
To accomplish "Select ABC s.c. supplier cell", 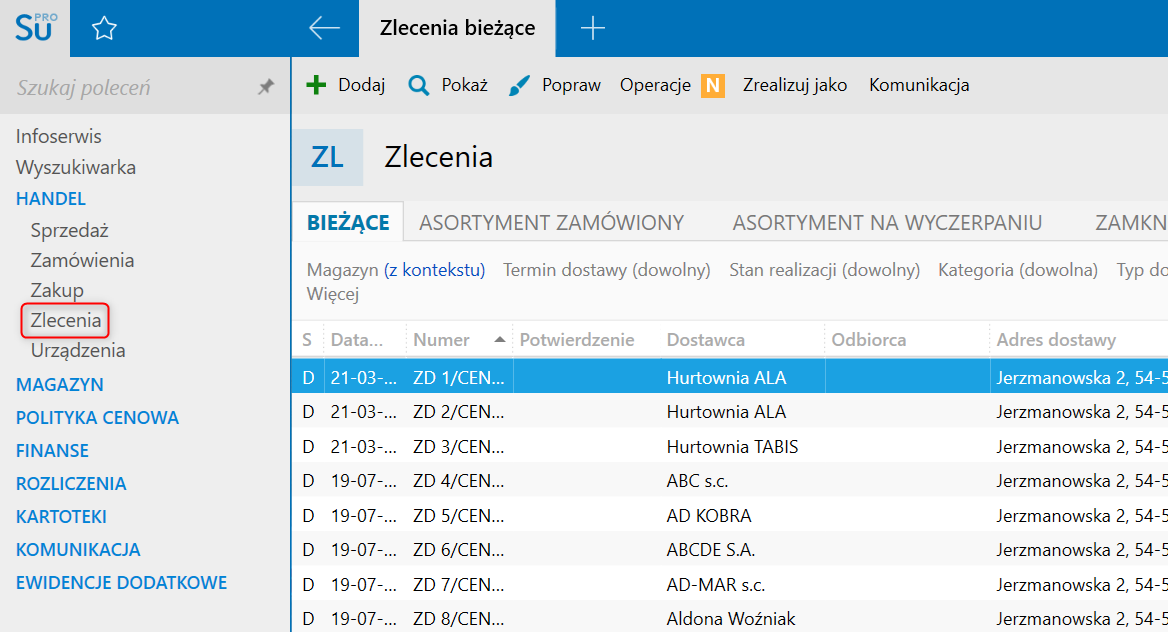I will pyautogui.click(x=697, y=481).
